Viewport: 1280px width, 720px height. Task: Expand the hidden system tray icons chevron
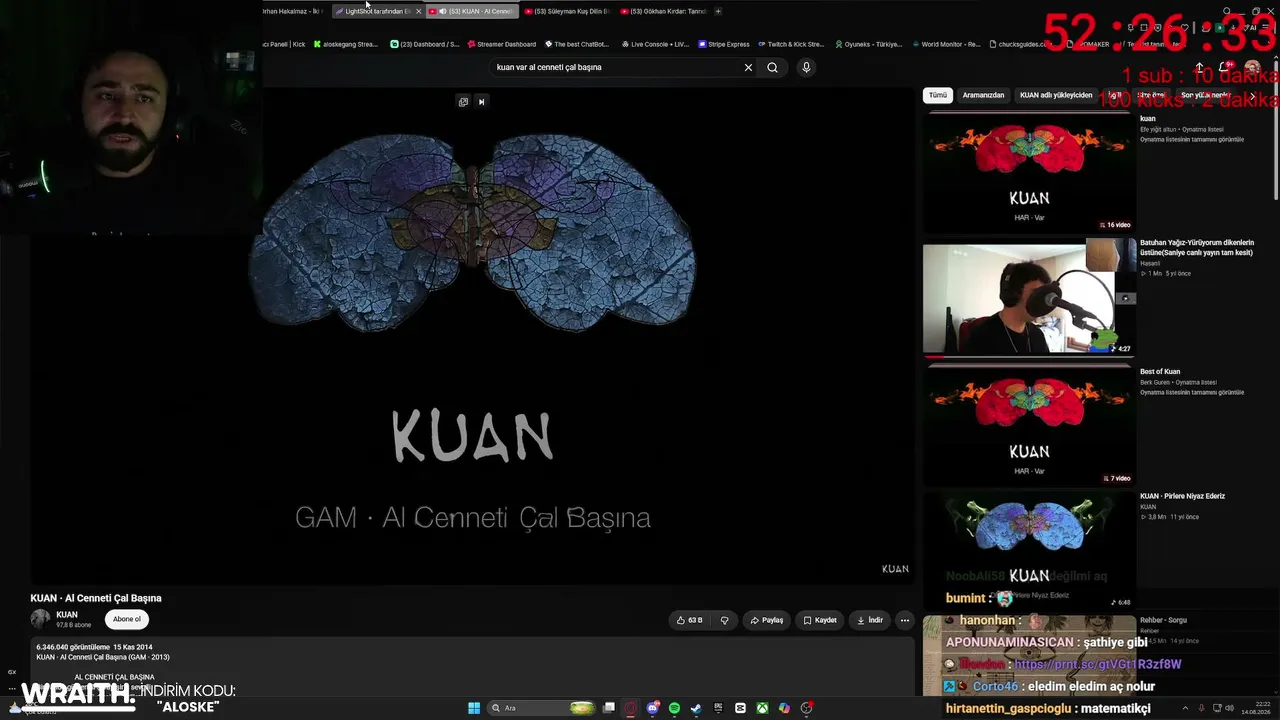1187,708
